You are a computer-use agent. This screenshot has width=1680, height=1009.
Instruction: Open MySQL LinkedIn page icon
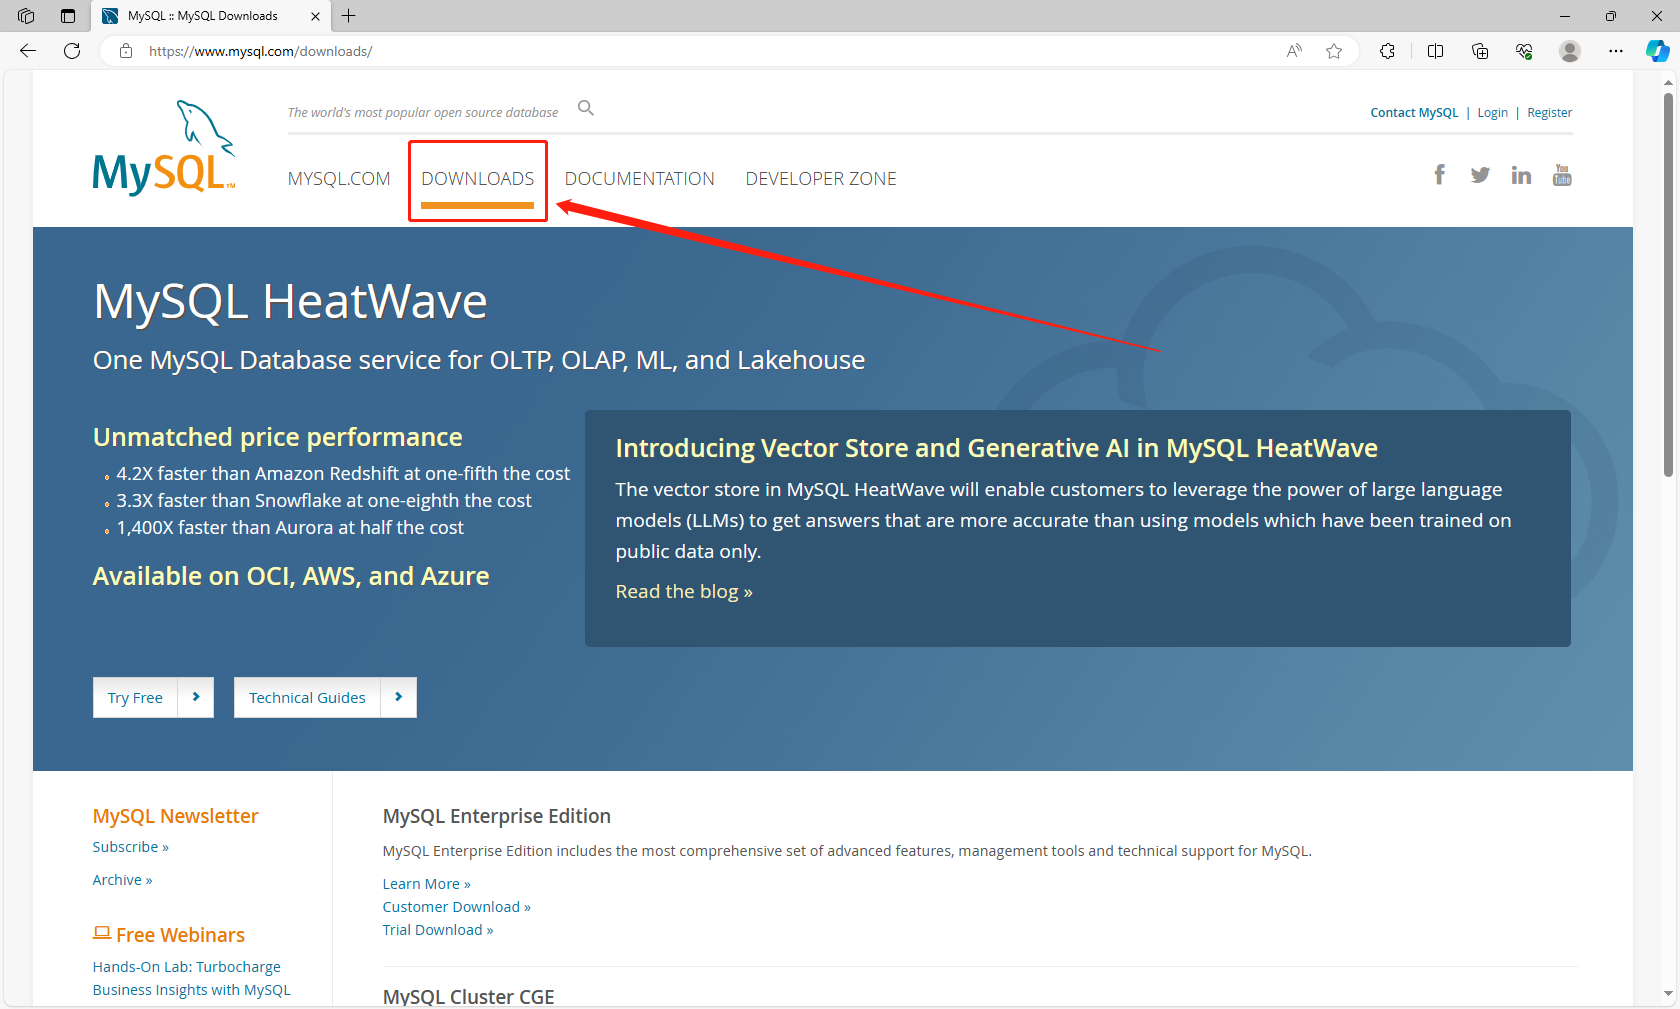pyautogui.click(x=1521, y=176)
